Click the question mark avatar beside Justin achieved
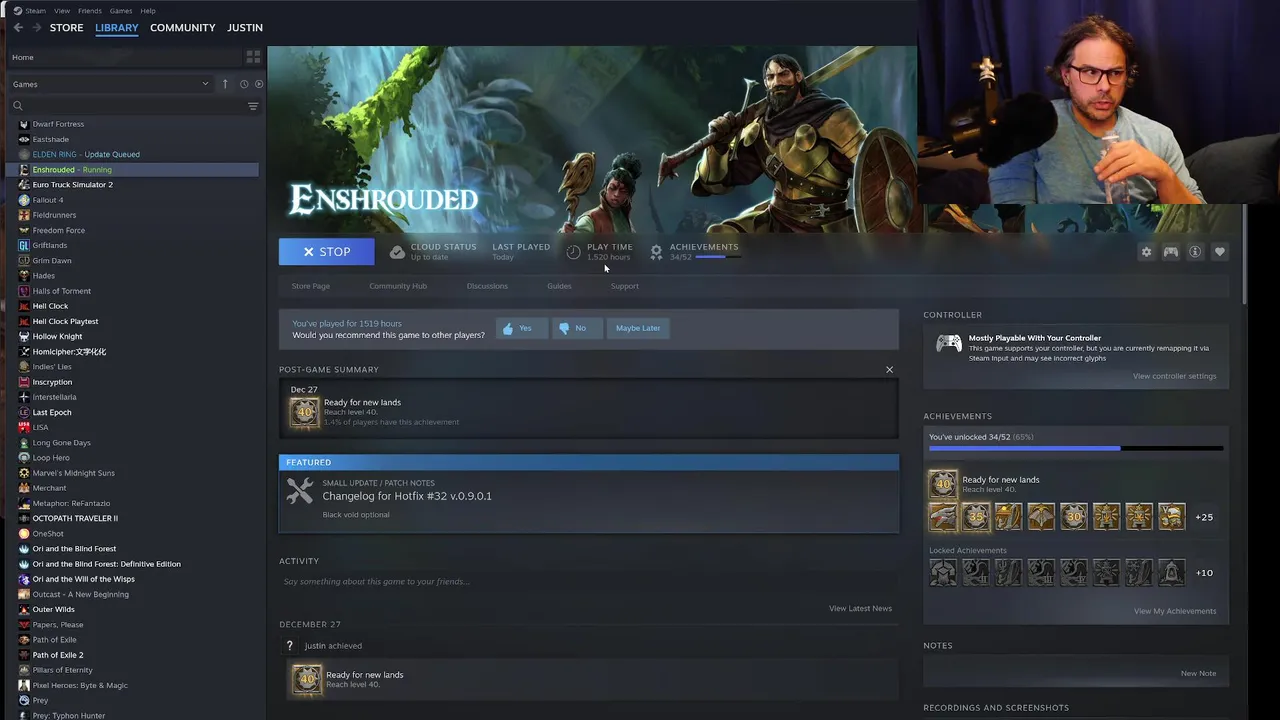 coord(290,646)
